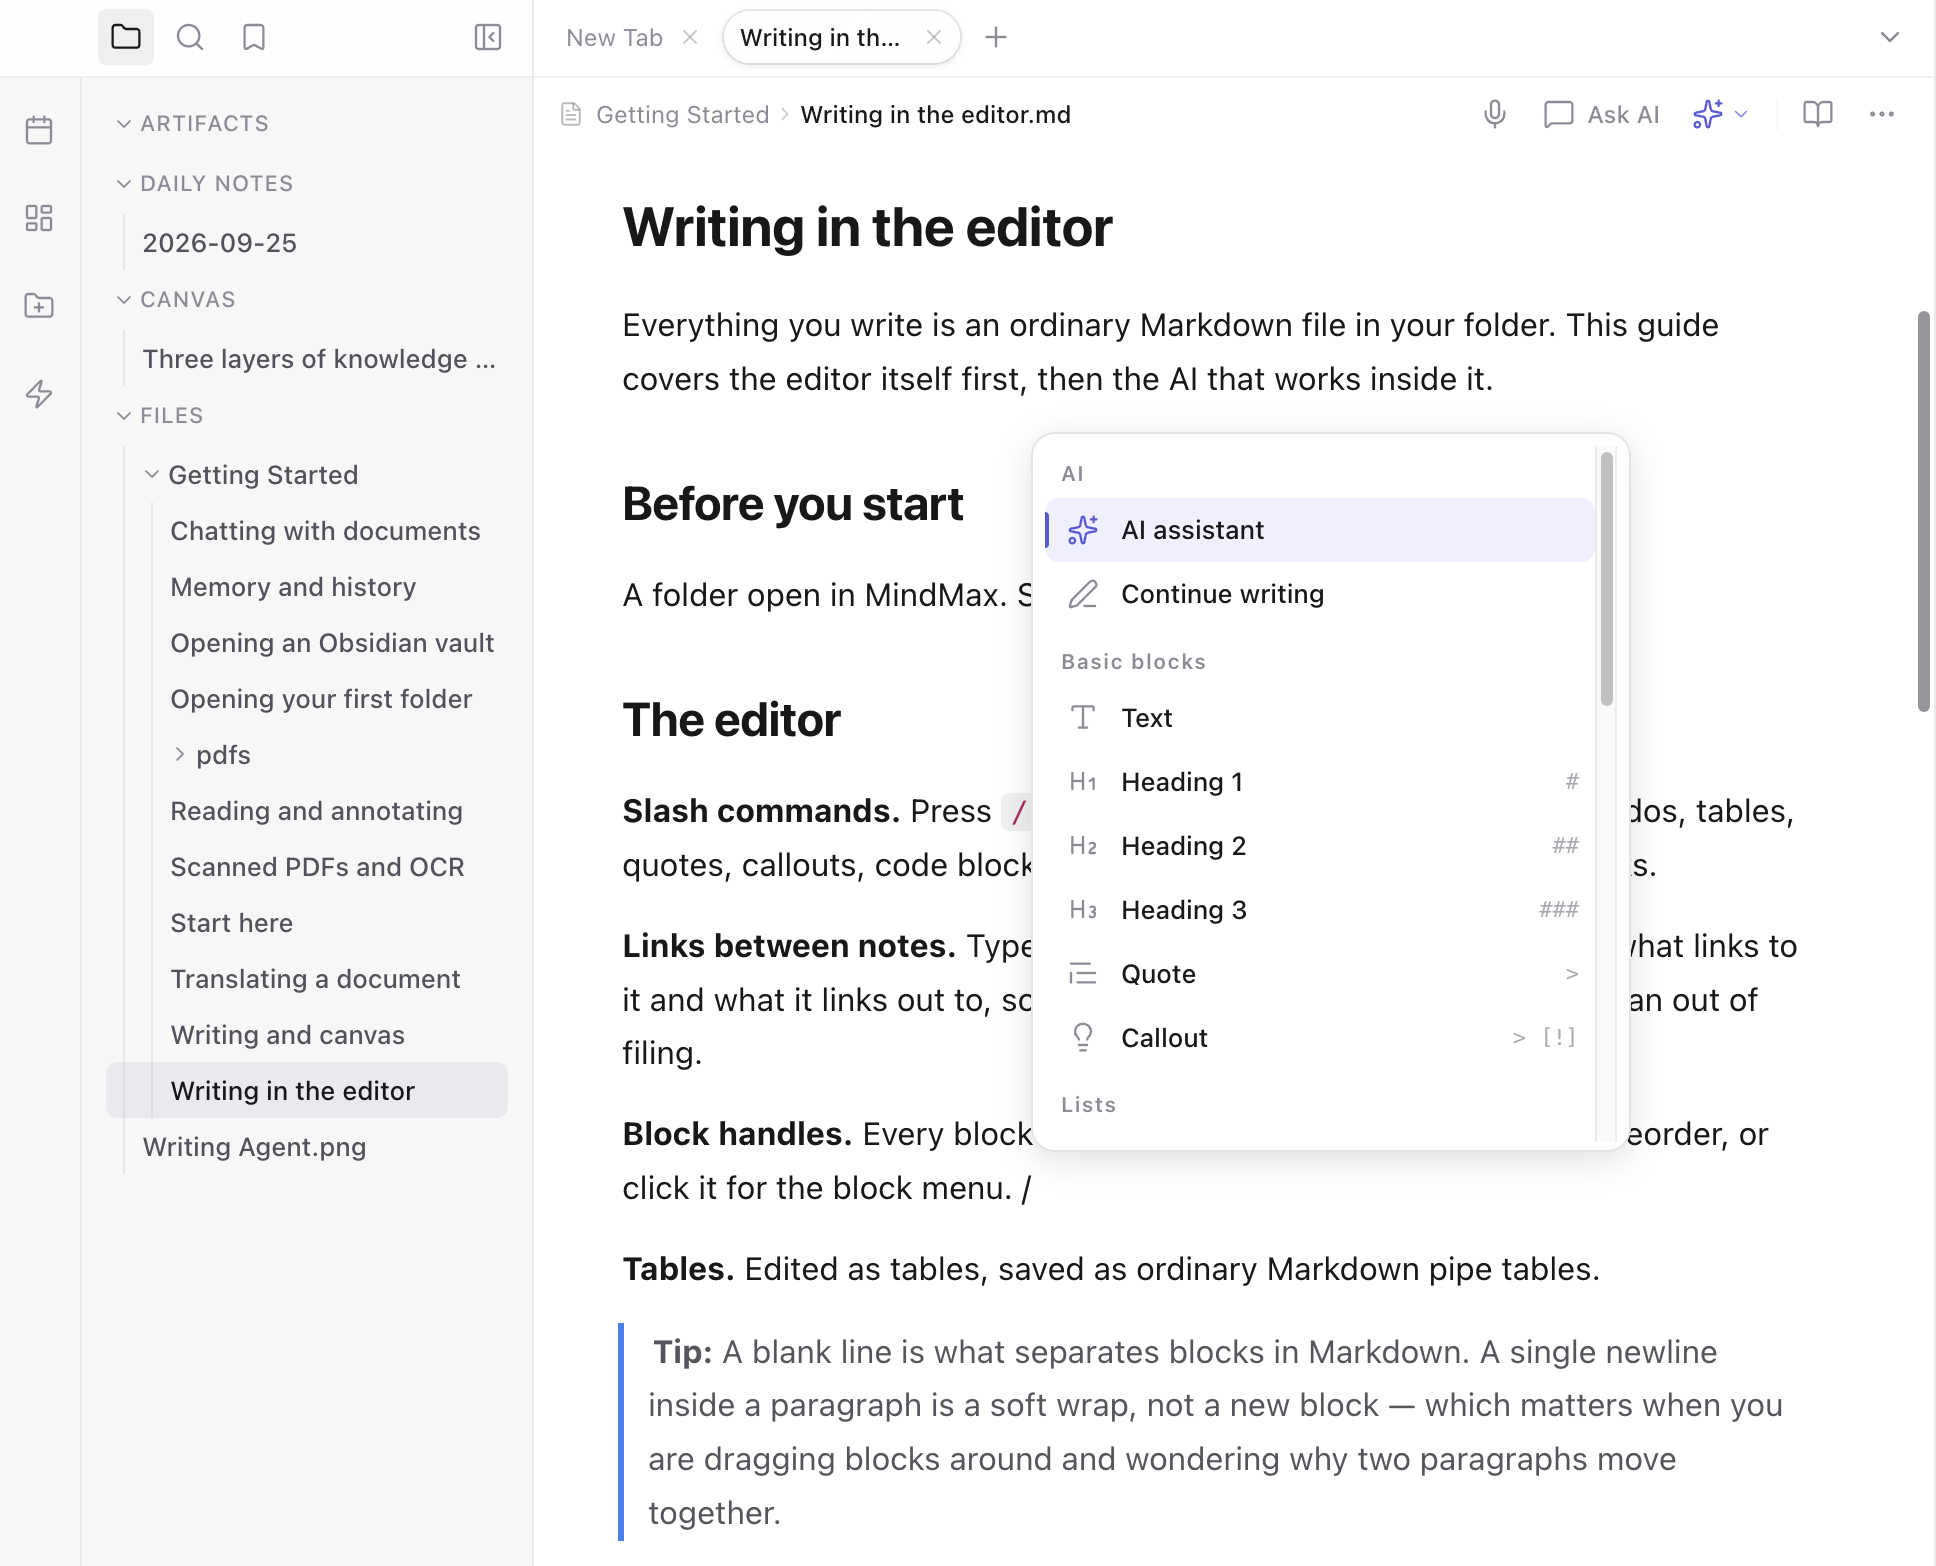1936x1566 pixels.
Task: Switch to the New Tab tab
Action: pyautogui.click(x=614, y=37)
